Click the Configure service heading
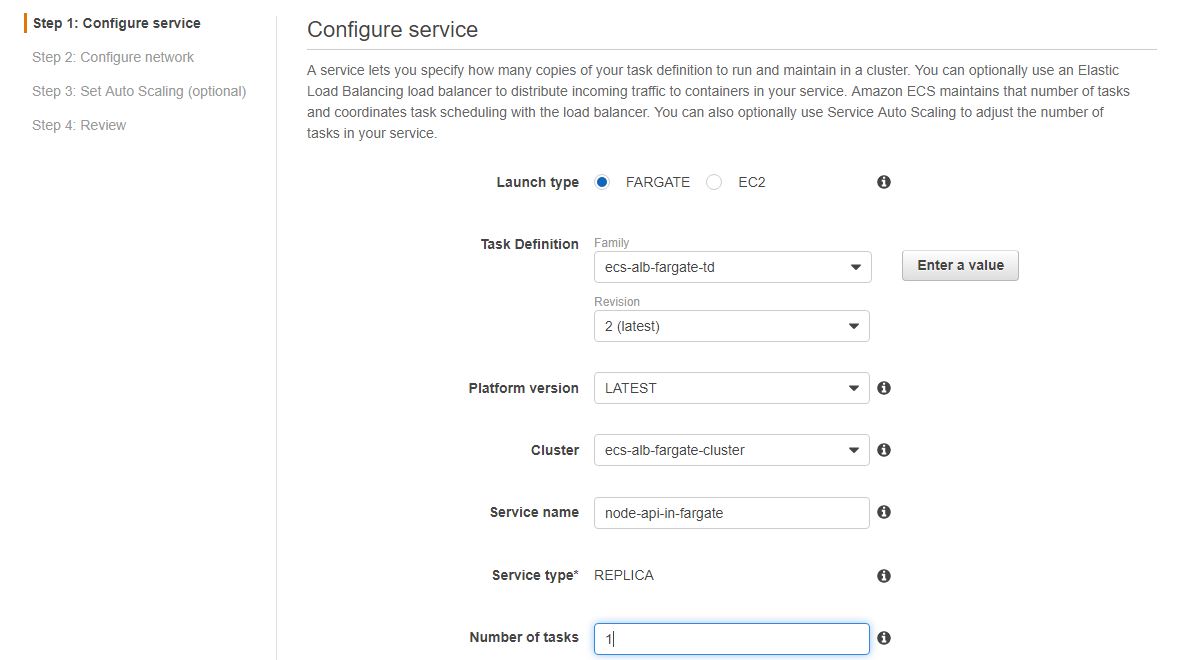 click(393, 29)
